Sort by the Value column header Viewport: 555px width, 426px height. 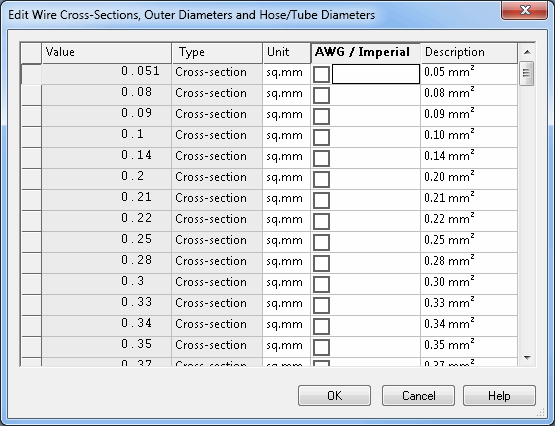click(x=107, y=53)
